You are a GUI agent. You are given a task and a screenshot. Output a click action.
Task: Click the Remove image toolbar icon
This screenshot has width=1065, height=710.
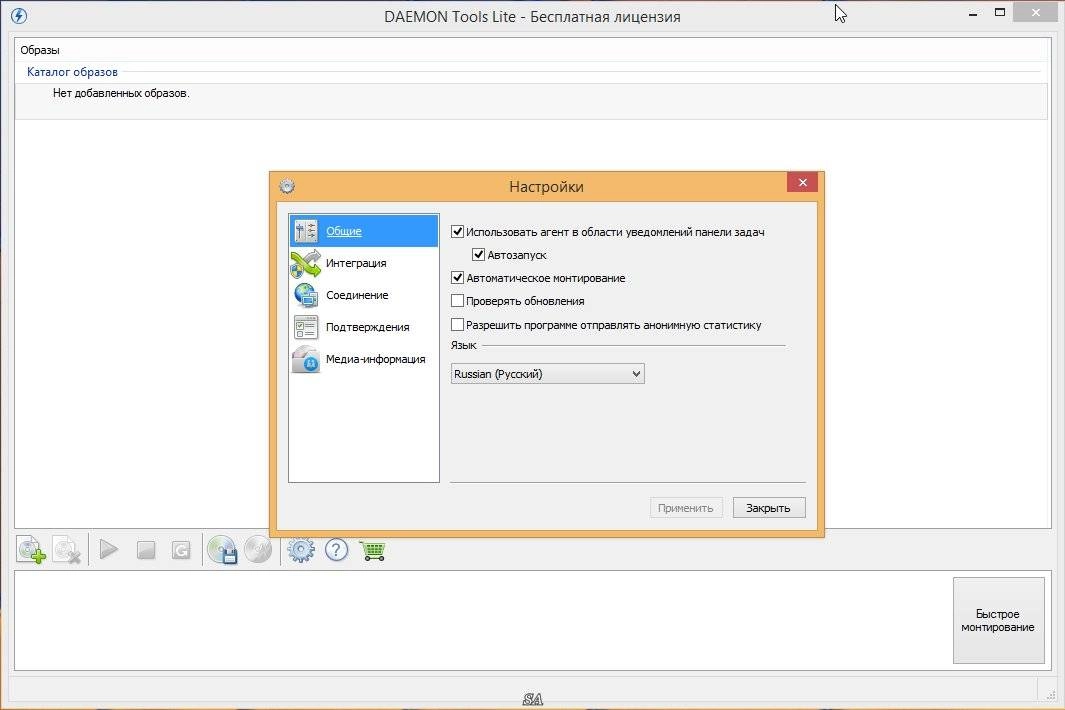[x=67, y=550]
